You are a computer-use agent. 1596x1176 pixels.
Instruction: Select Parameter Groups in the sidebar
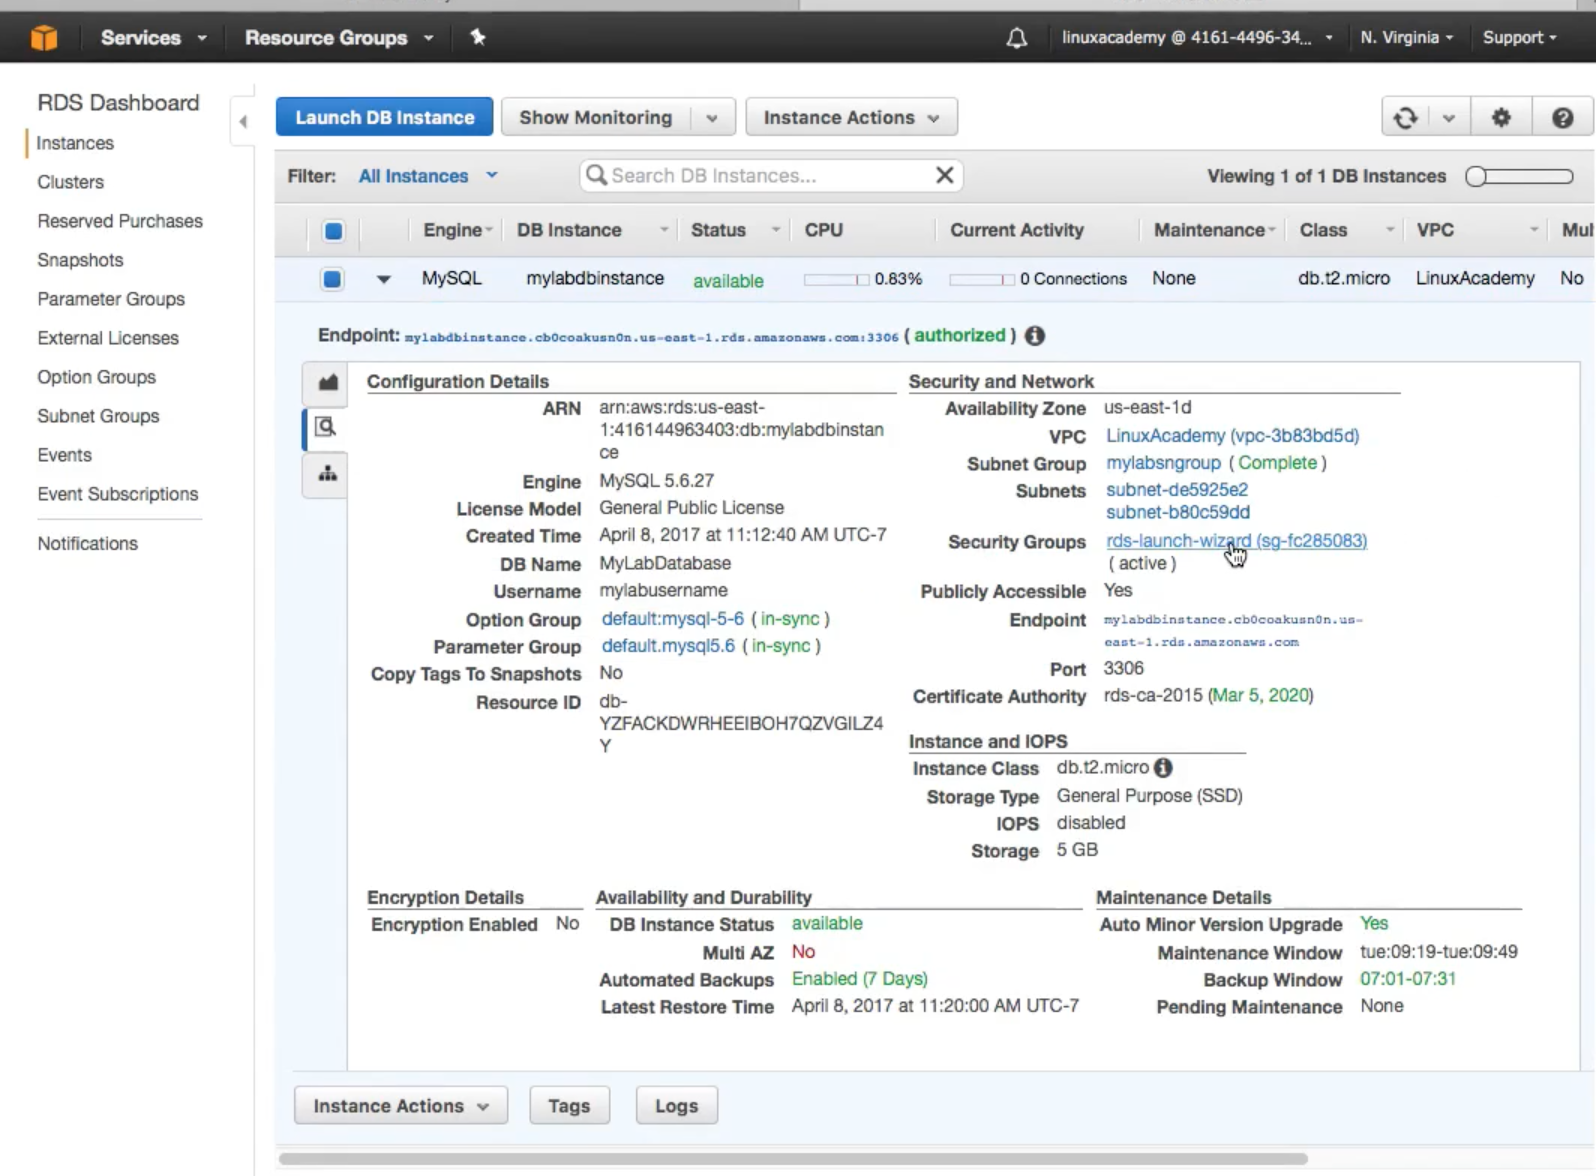(111, 299)
